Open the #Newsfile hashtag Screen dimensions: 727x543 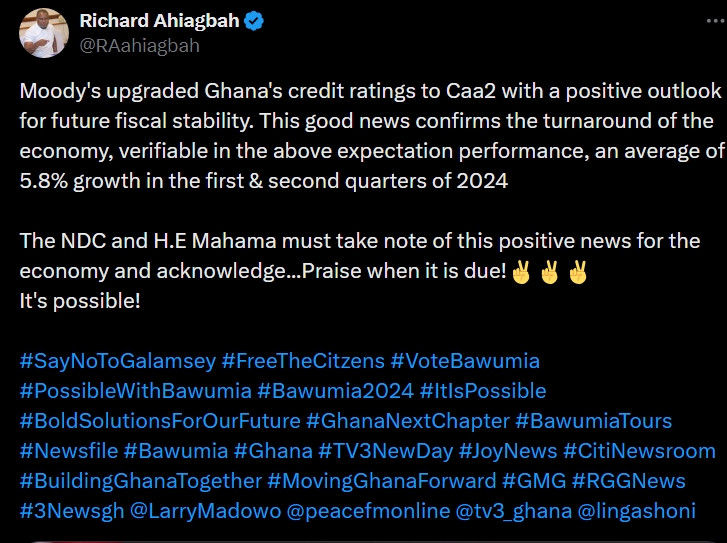coord(68,450)
